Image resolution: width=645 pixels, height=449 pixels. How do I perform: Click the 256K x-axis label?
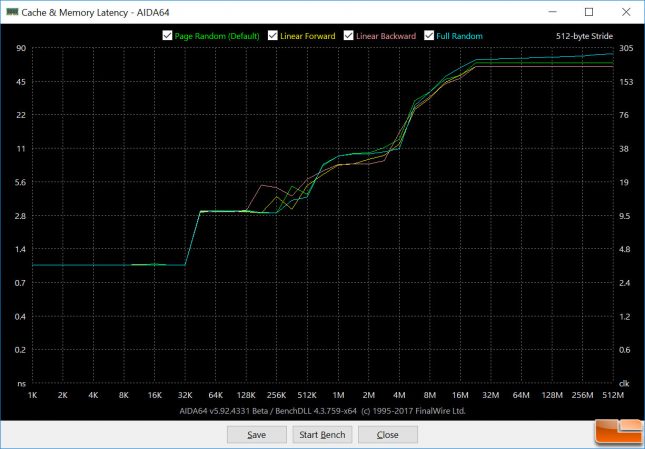click(x=276, y=395)
